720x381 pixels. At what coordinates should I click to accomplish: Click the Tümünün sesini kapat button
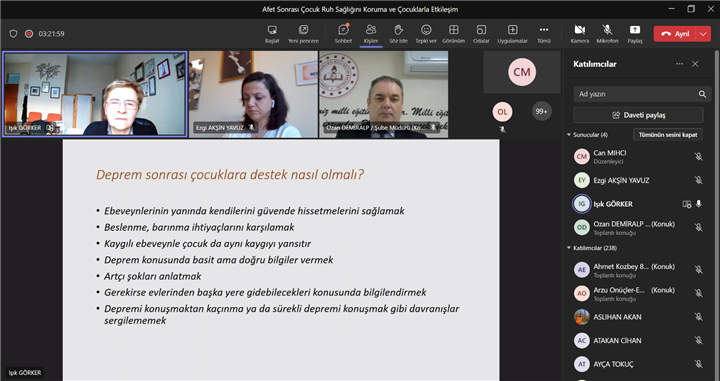tap(668, 134)
